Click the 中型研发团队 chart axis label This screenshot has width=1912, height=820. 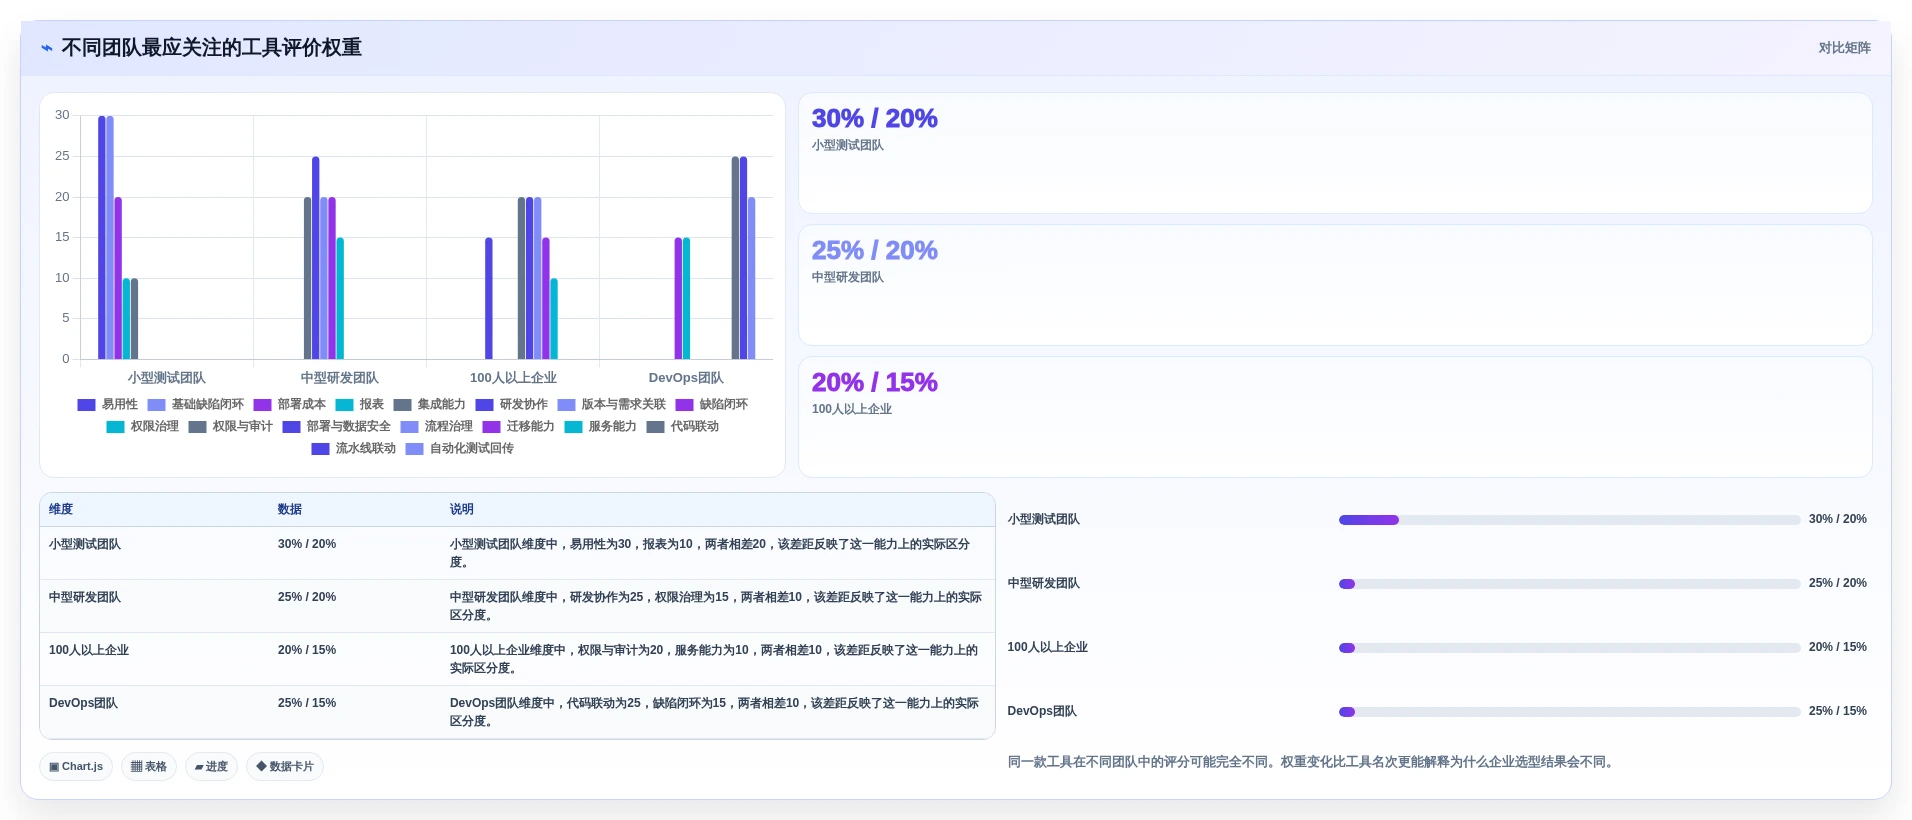pyautogui.click(x=340, y=378)
